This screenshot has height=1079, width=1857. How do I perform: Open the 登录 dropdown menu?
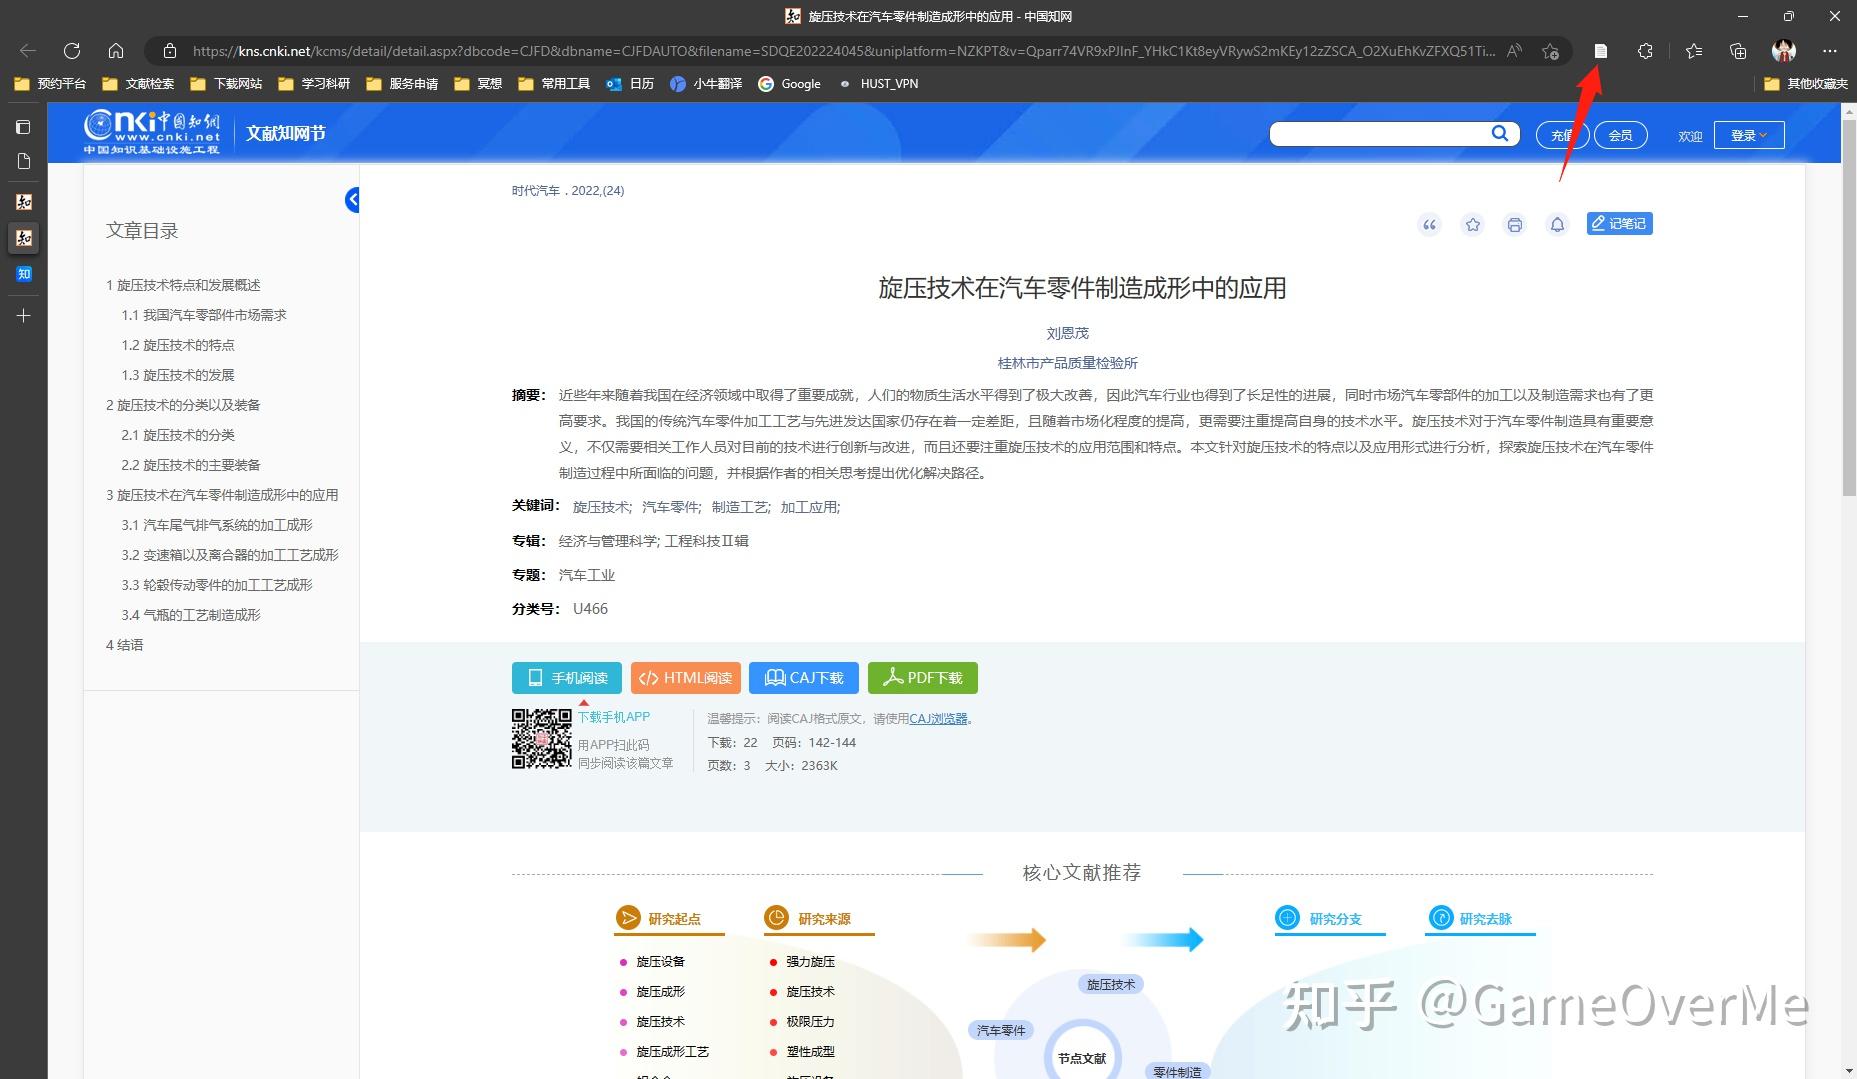click(x=1748, y=134)
